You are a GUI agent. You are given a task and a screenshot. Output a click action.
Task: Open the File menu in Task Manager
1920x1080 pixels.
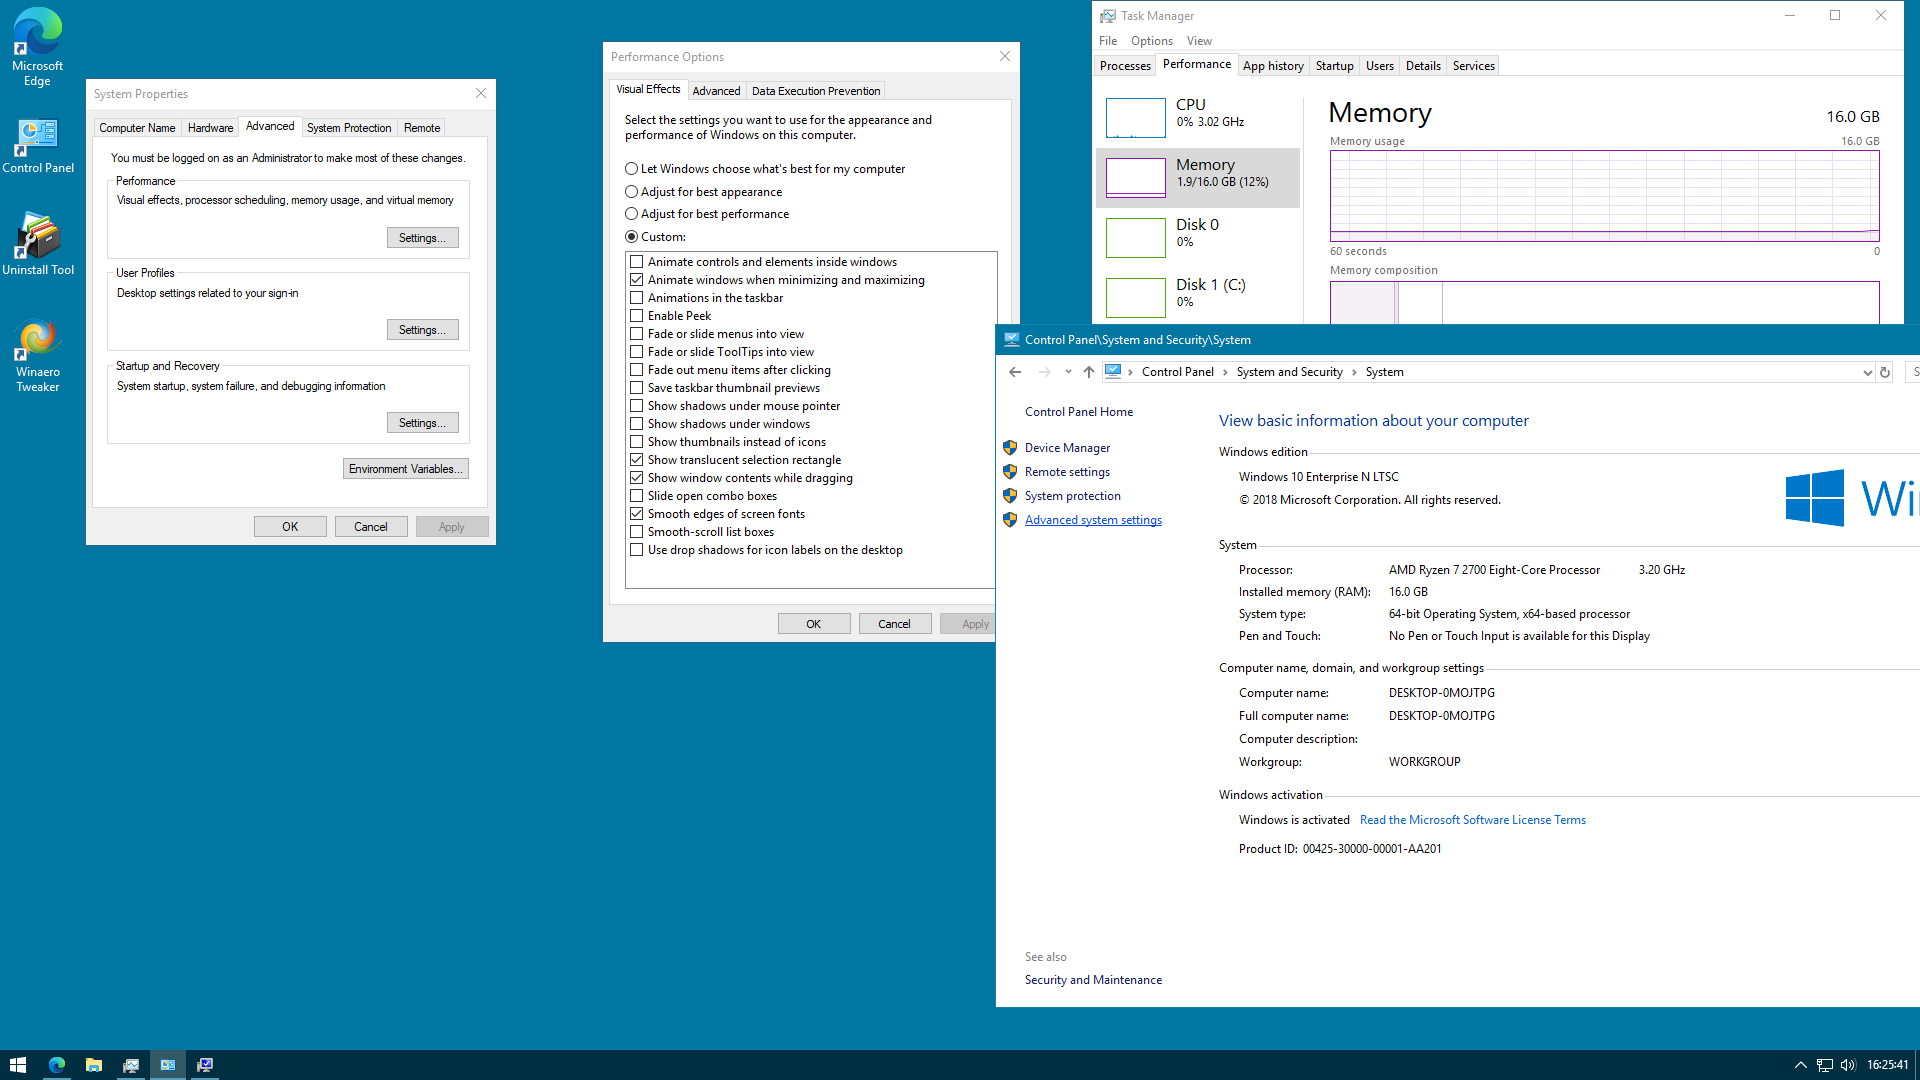pos(1108,41)
